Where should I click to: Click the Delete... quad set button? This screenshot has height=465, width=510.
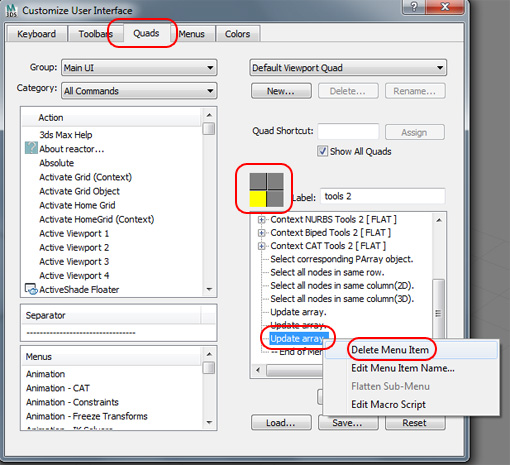(348, 91)
